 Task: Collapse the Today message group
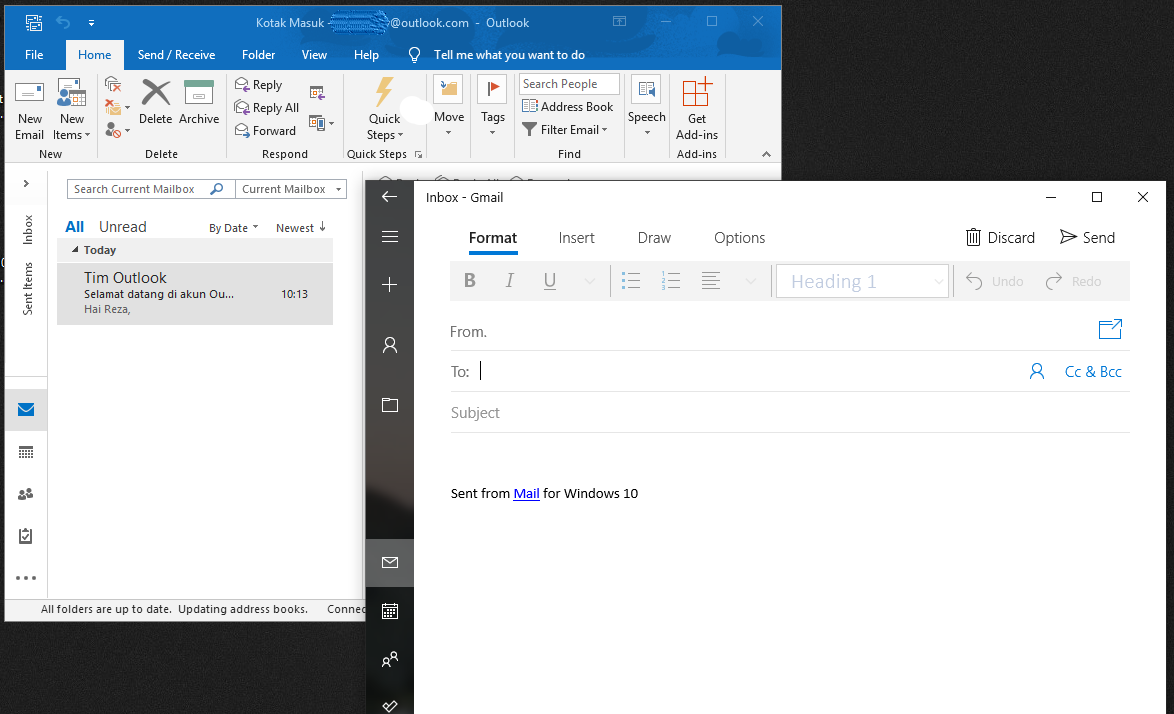tap(75, 250)
